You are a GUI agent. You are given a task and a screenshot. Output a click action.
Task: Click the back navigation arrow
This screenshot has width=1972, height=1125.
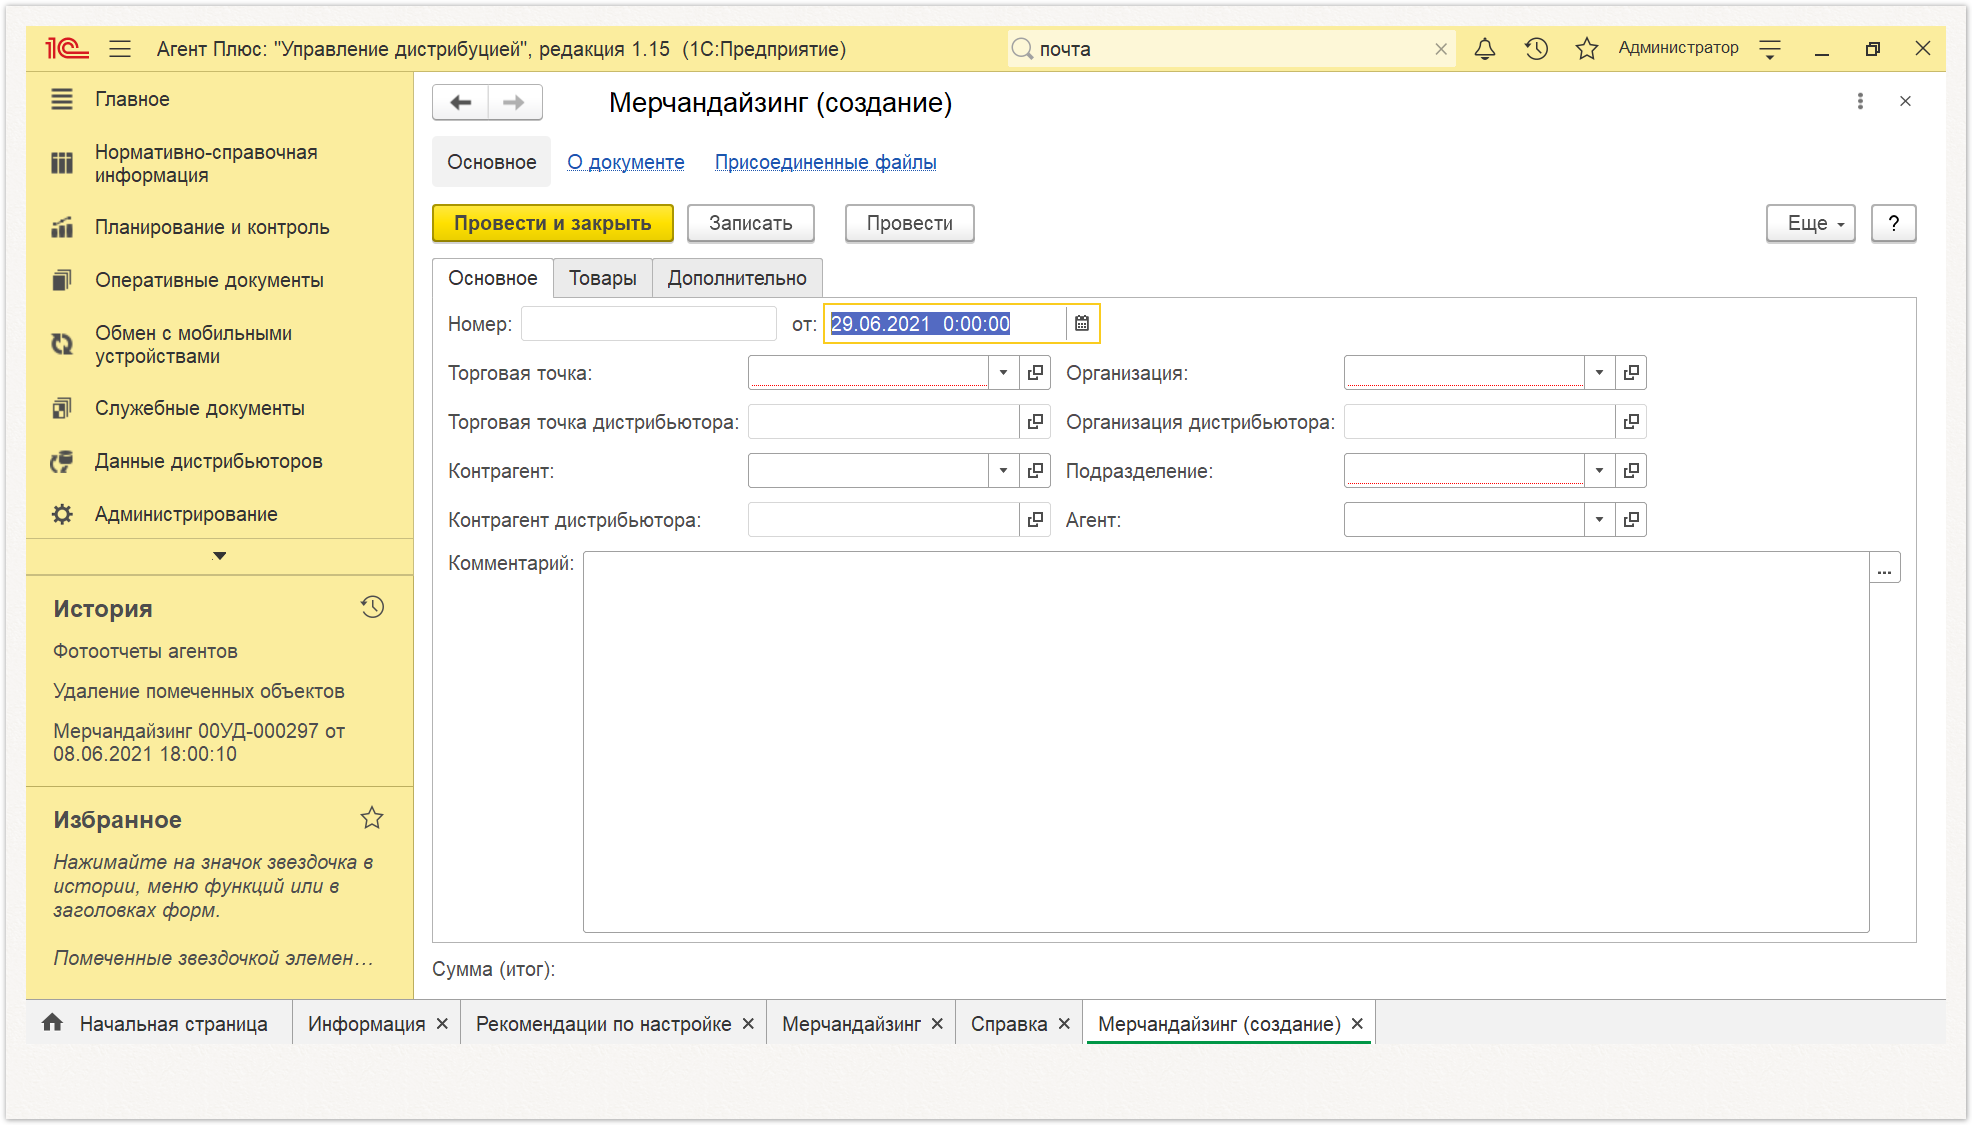tap(461, 102)
